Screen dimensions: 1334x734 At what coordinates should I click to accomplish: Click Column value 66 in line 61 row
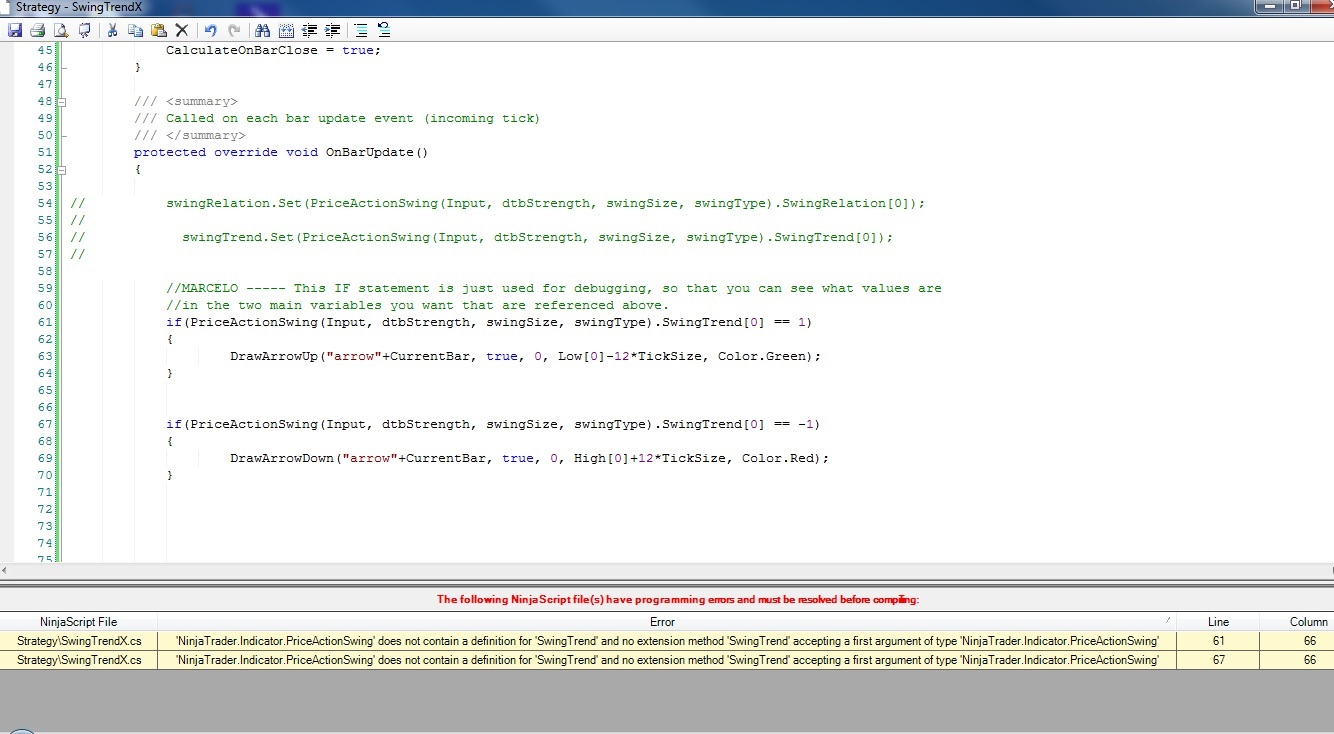[x=1297, y=641]
